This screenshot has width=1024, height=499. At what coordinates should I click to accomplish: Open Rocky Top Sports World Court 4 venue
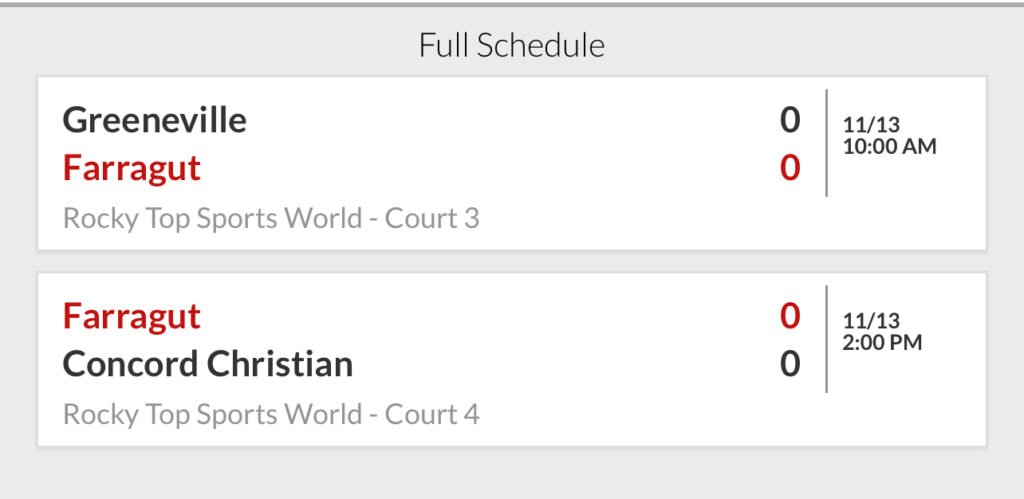pyautogui.click(x=270, y=414)
